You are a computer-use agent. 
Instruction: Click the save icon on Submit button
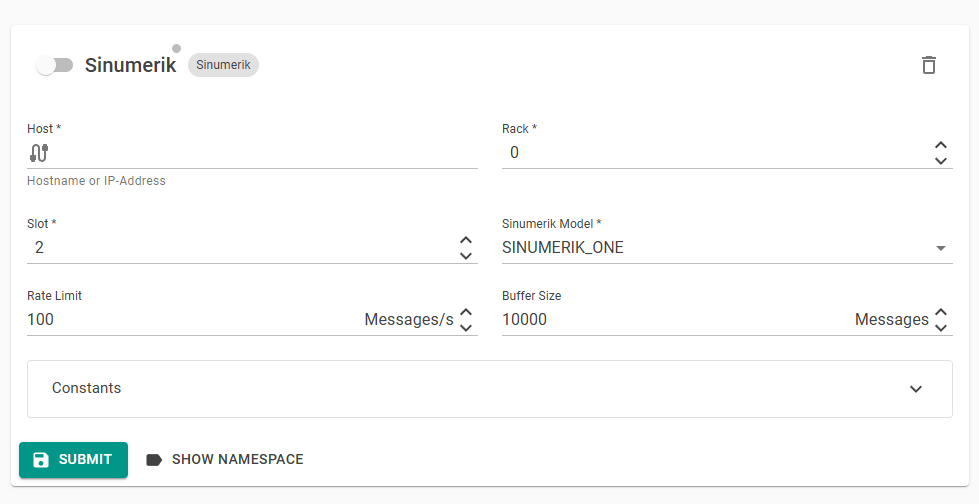(x=41, y=460)
